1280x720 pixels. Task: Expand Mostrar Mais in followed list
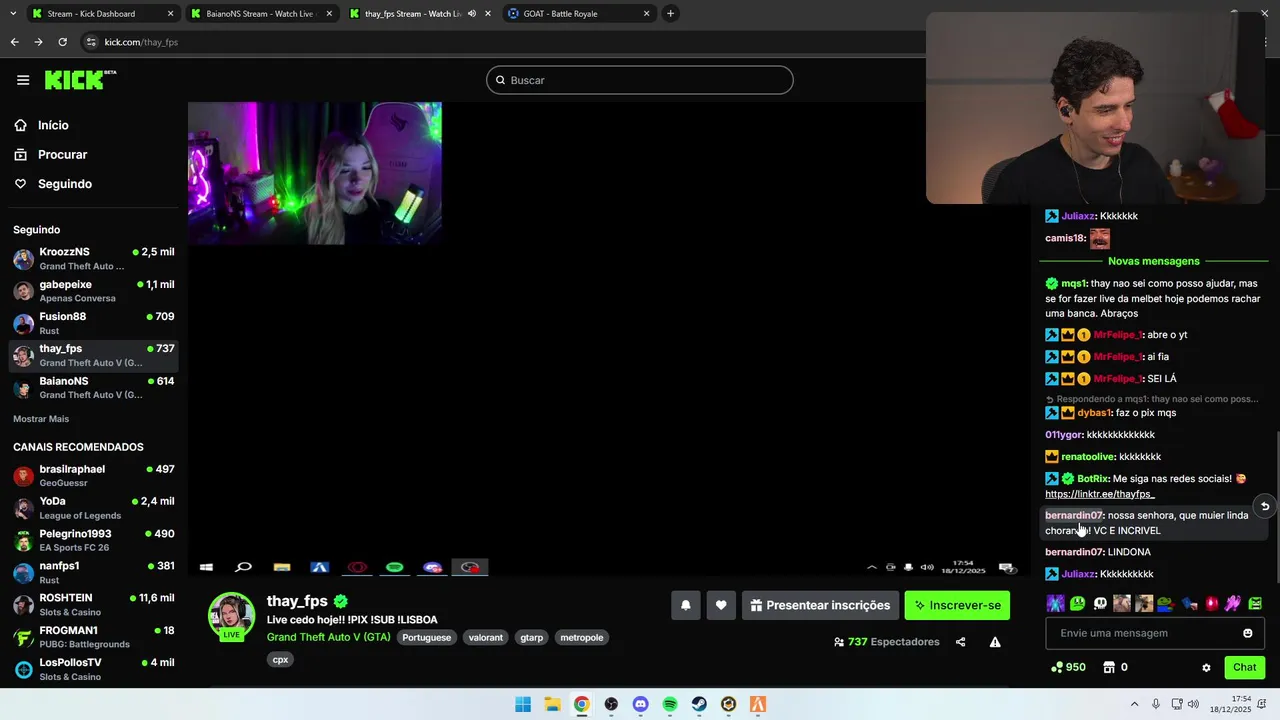41,419
